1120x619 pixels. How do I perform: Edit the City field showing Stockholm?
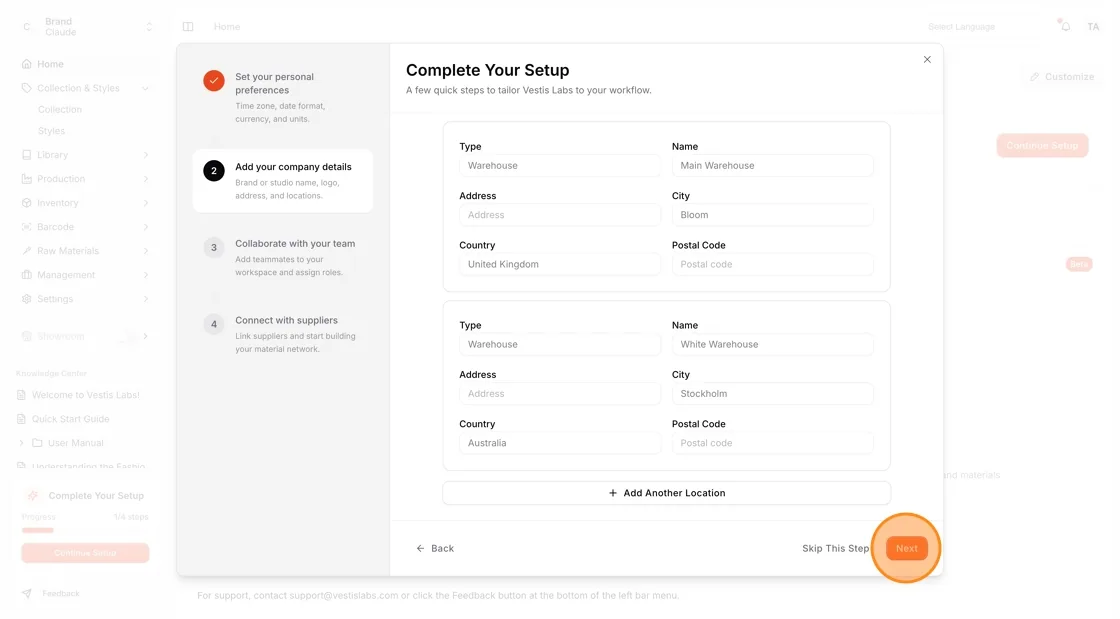tap(772, 393)
